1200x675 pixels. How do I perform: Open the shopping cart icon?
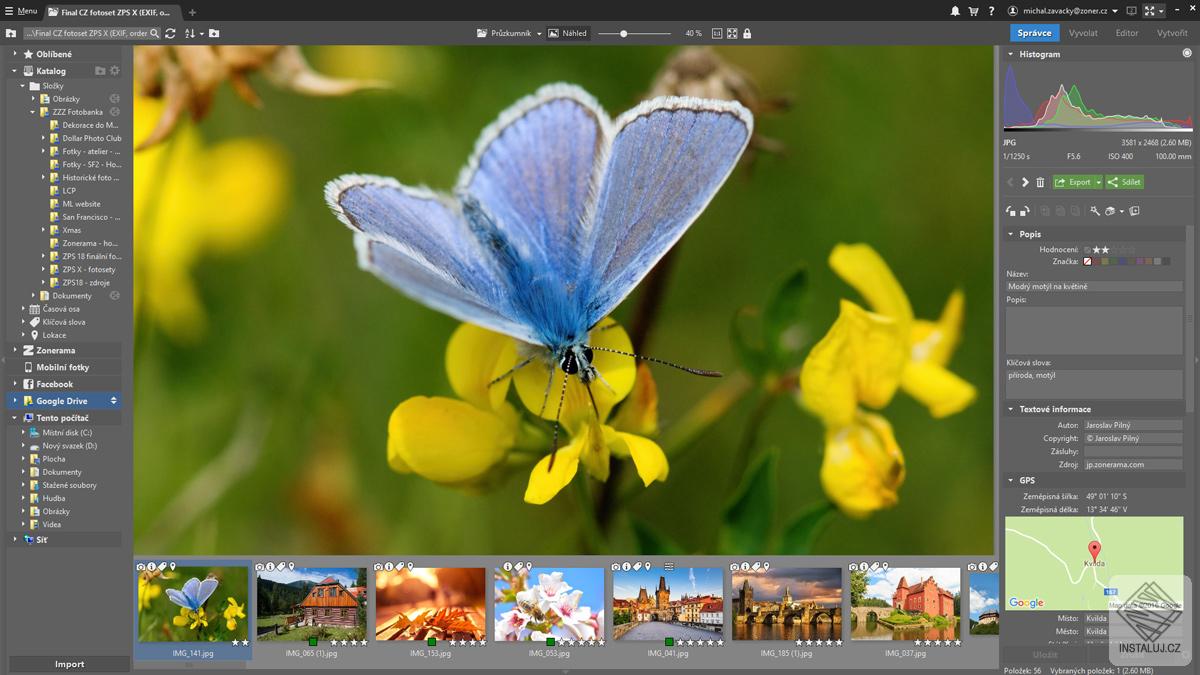click(x=973, y=11)
